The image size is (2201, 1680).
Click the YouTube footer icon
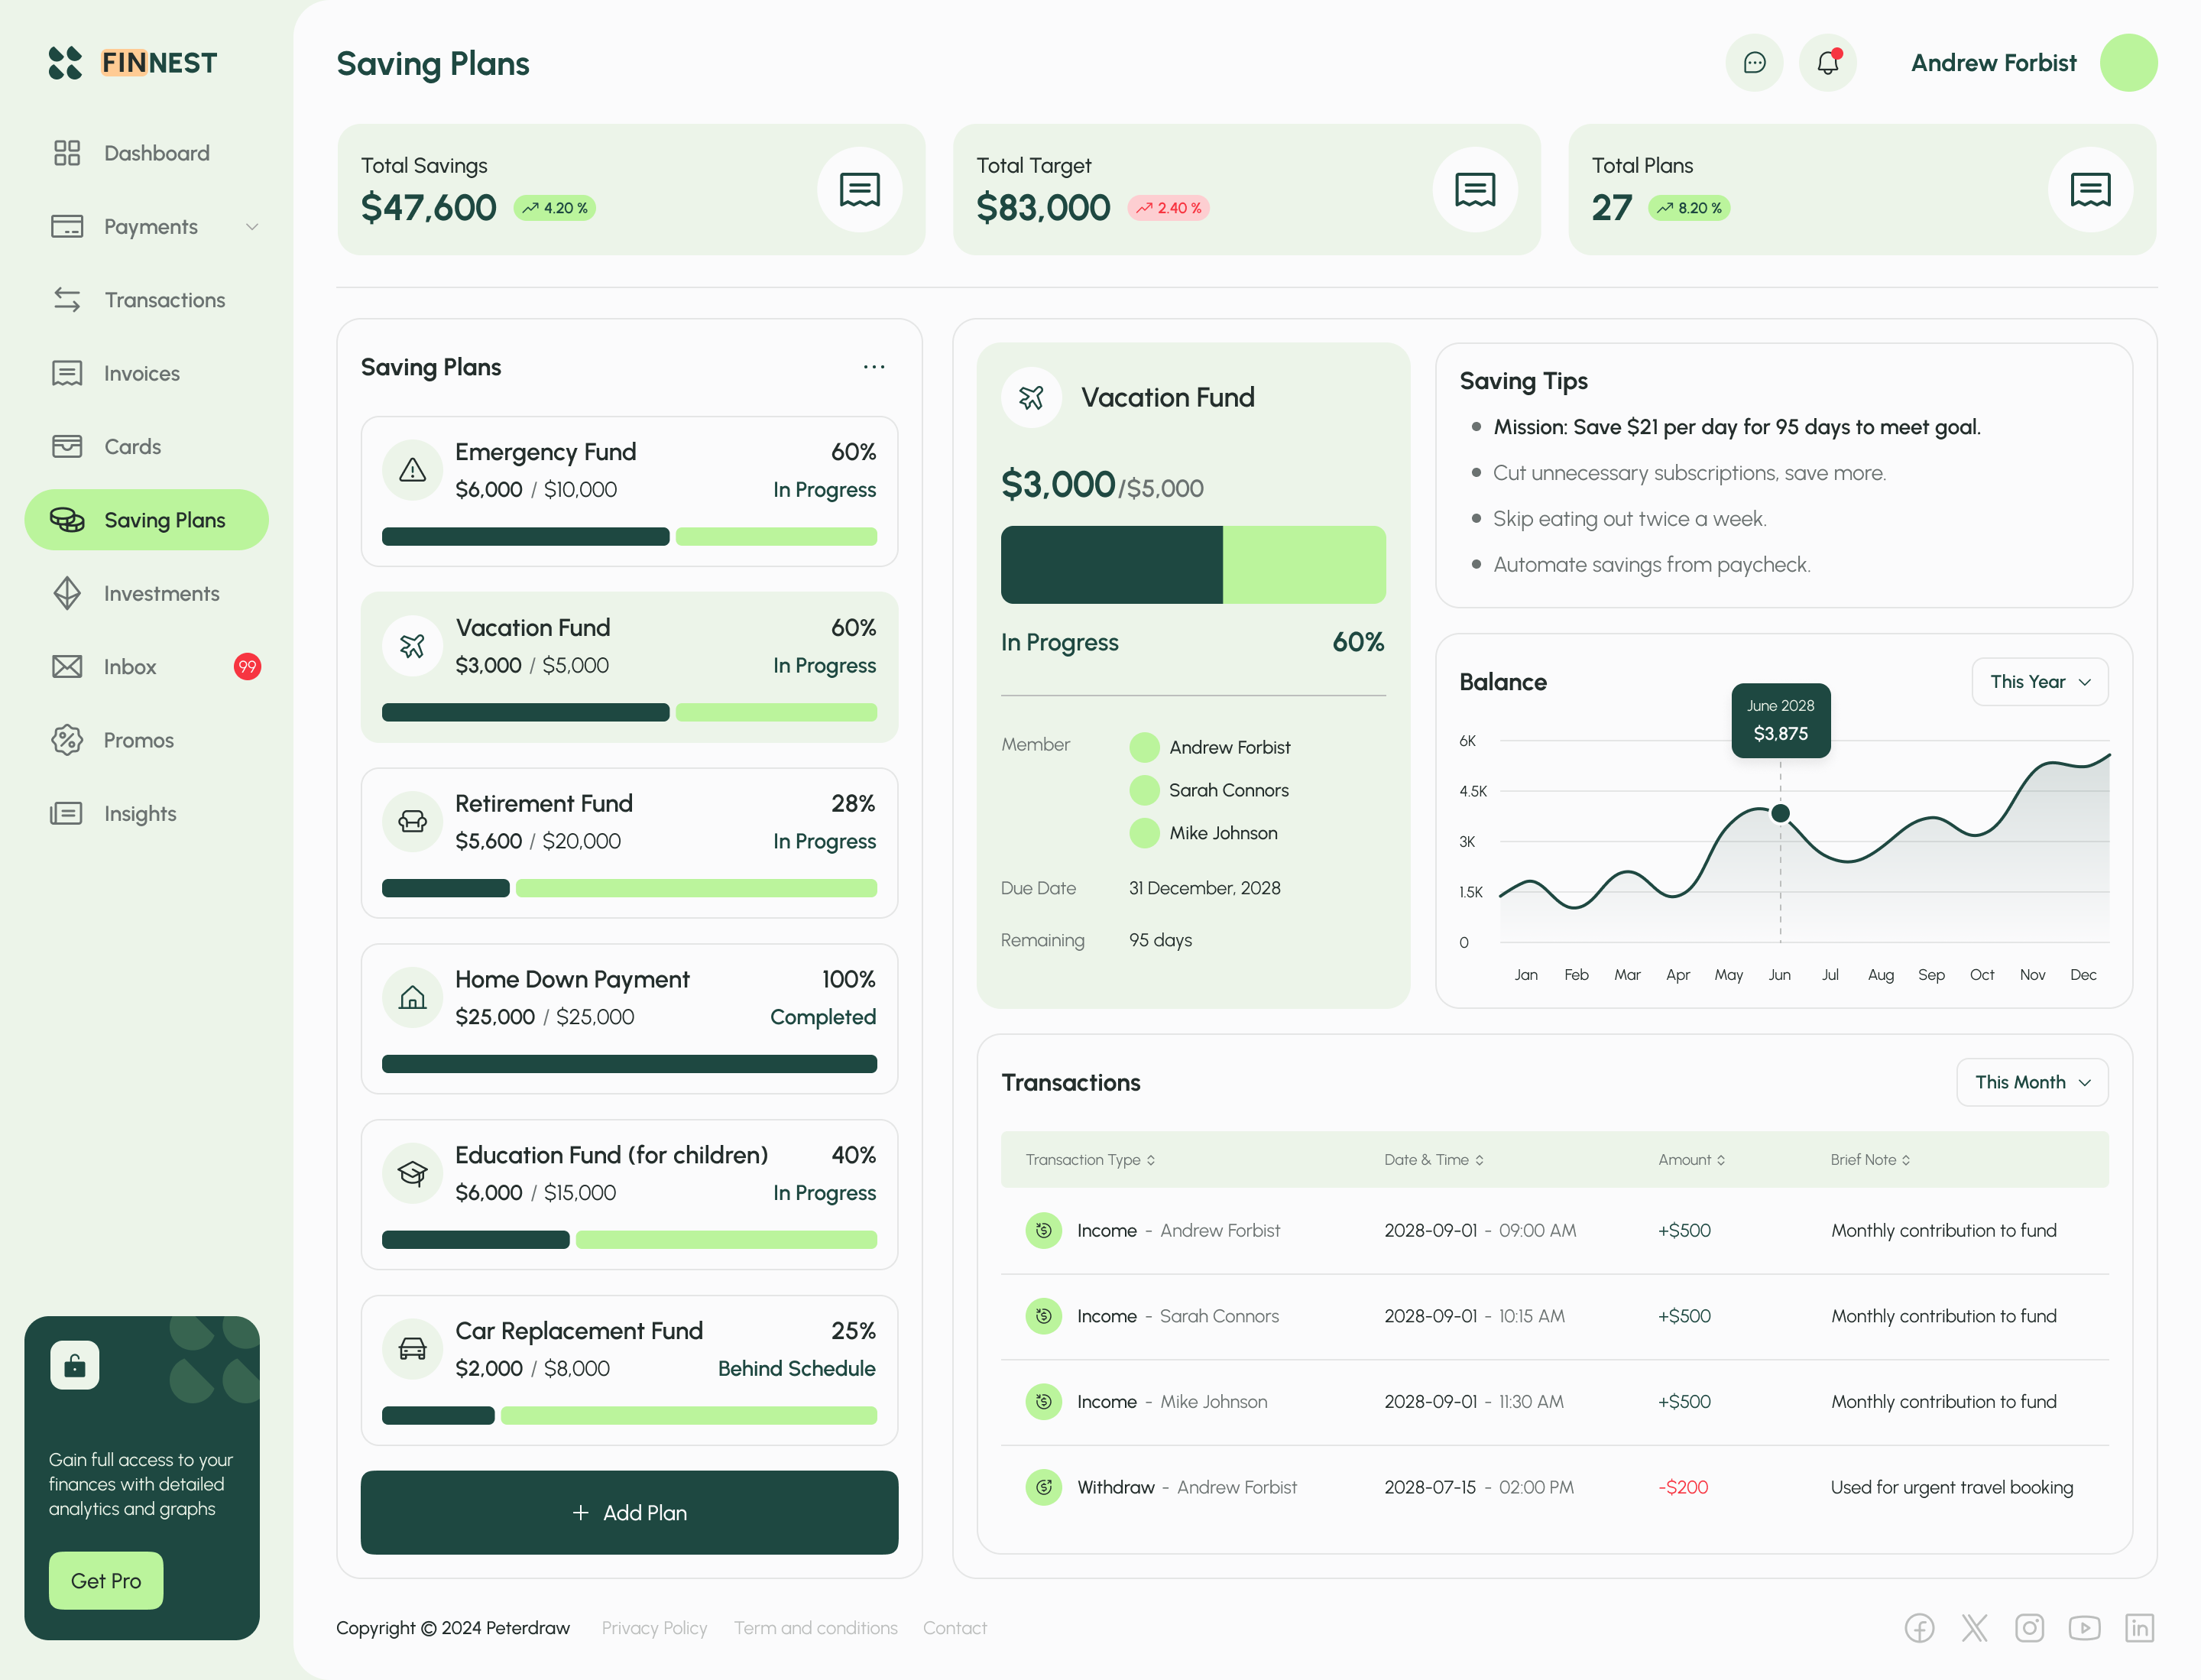pos(2084,1628)
